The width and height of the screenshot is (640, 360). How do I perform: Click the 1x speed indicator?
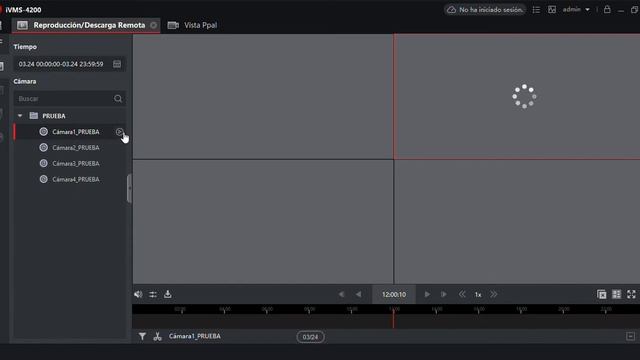tap(478, 295)
